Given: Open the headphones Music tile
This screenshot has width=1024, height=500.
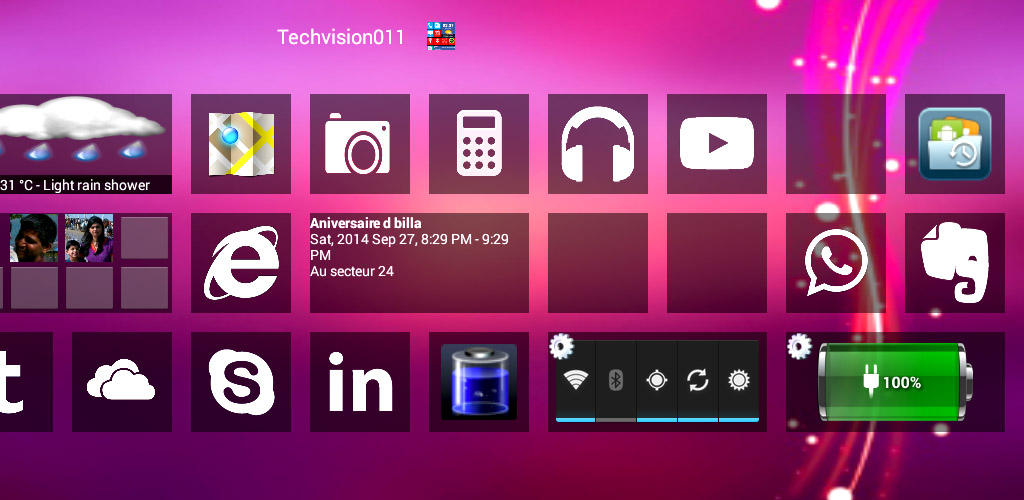Looking at the screenshot, I should 598,144.
